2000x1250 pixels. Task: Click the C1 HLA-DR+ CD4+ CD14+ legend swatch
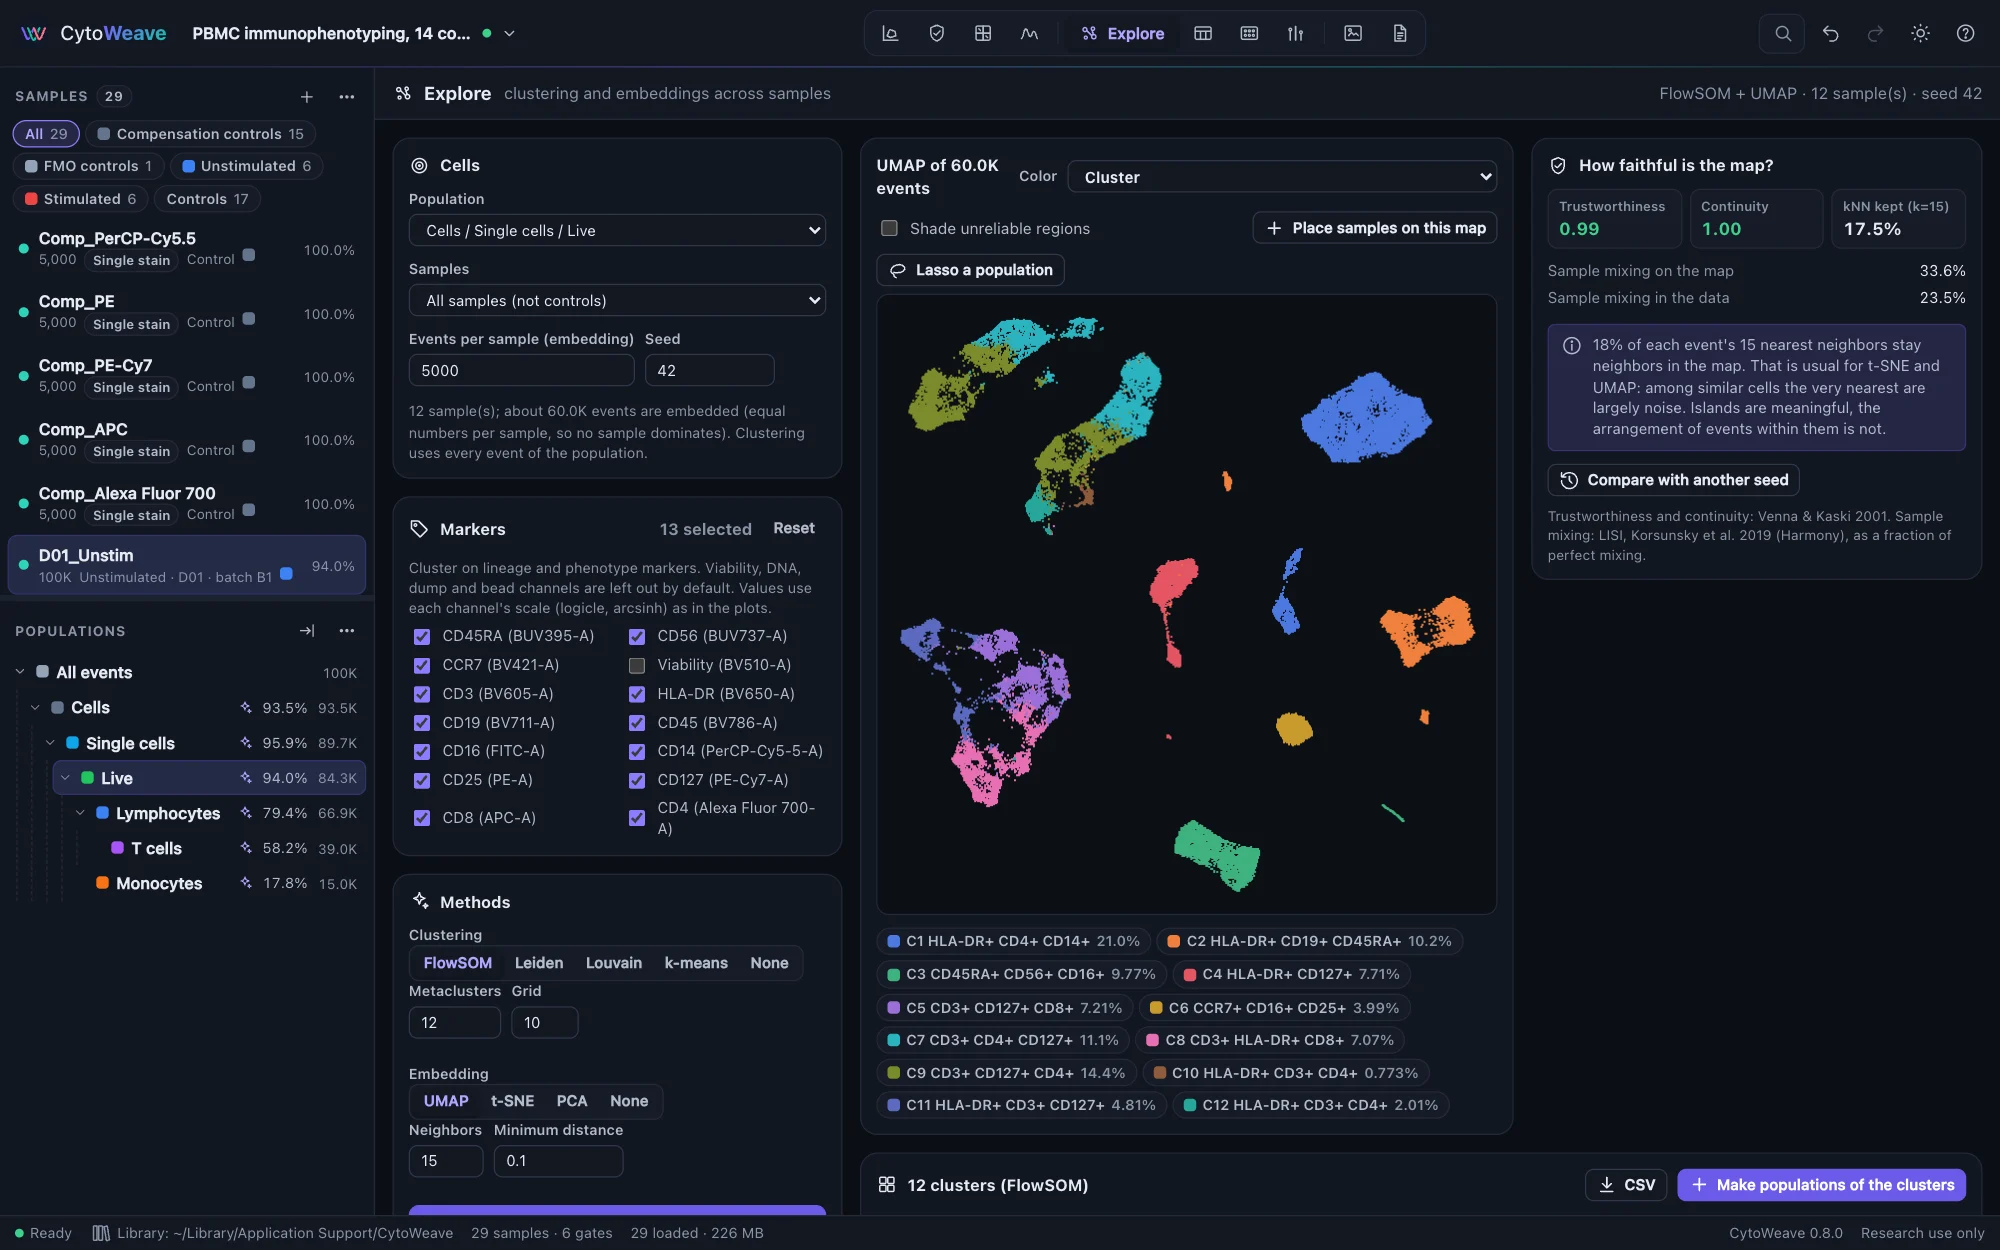[x=894, y=941]
